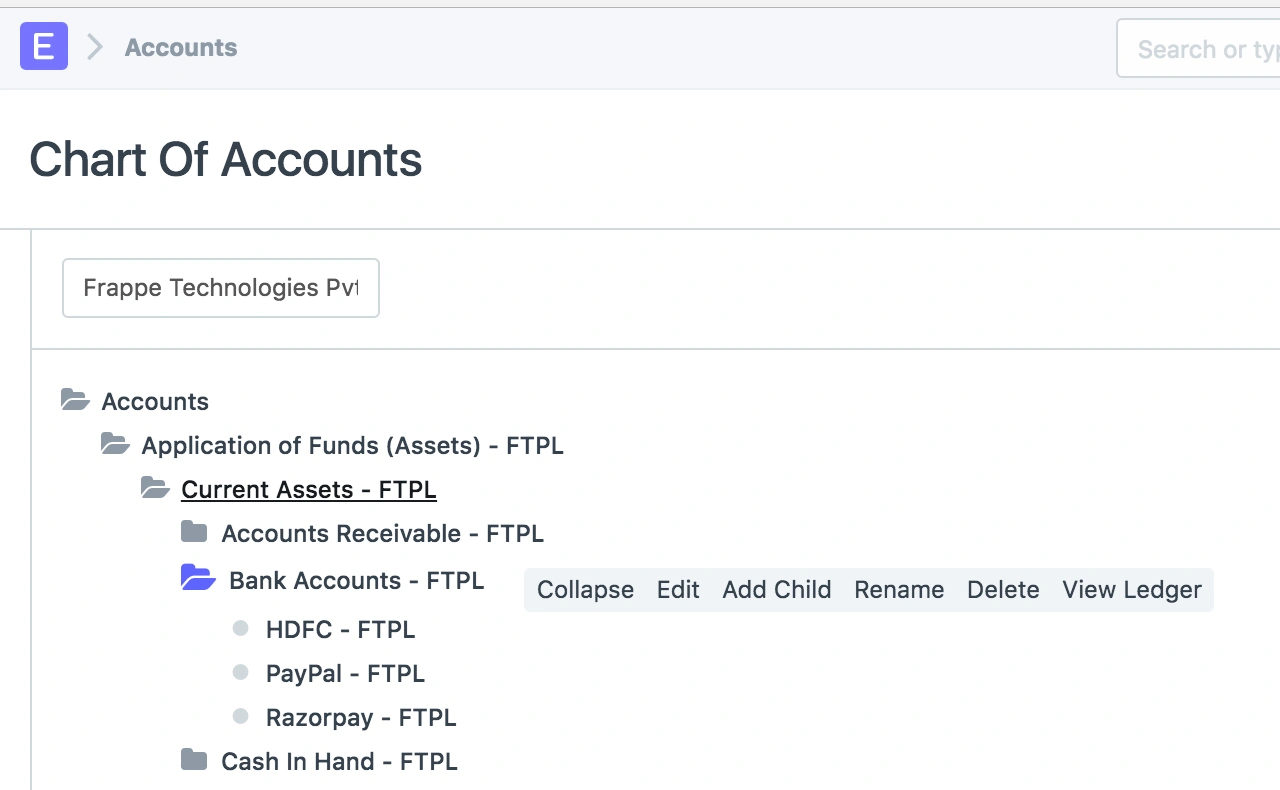Open folder icon beside Accounts root node
Screen dimensions: 1280x790
coord(74,399)
